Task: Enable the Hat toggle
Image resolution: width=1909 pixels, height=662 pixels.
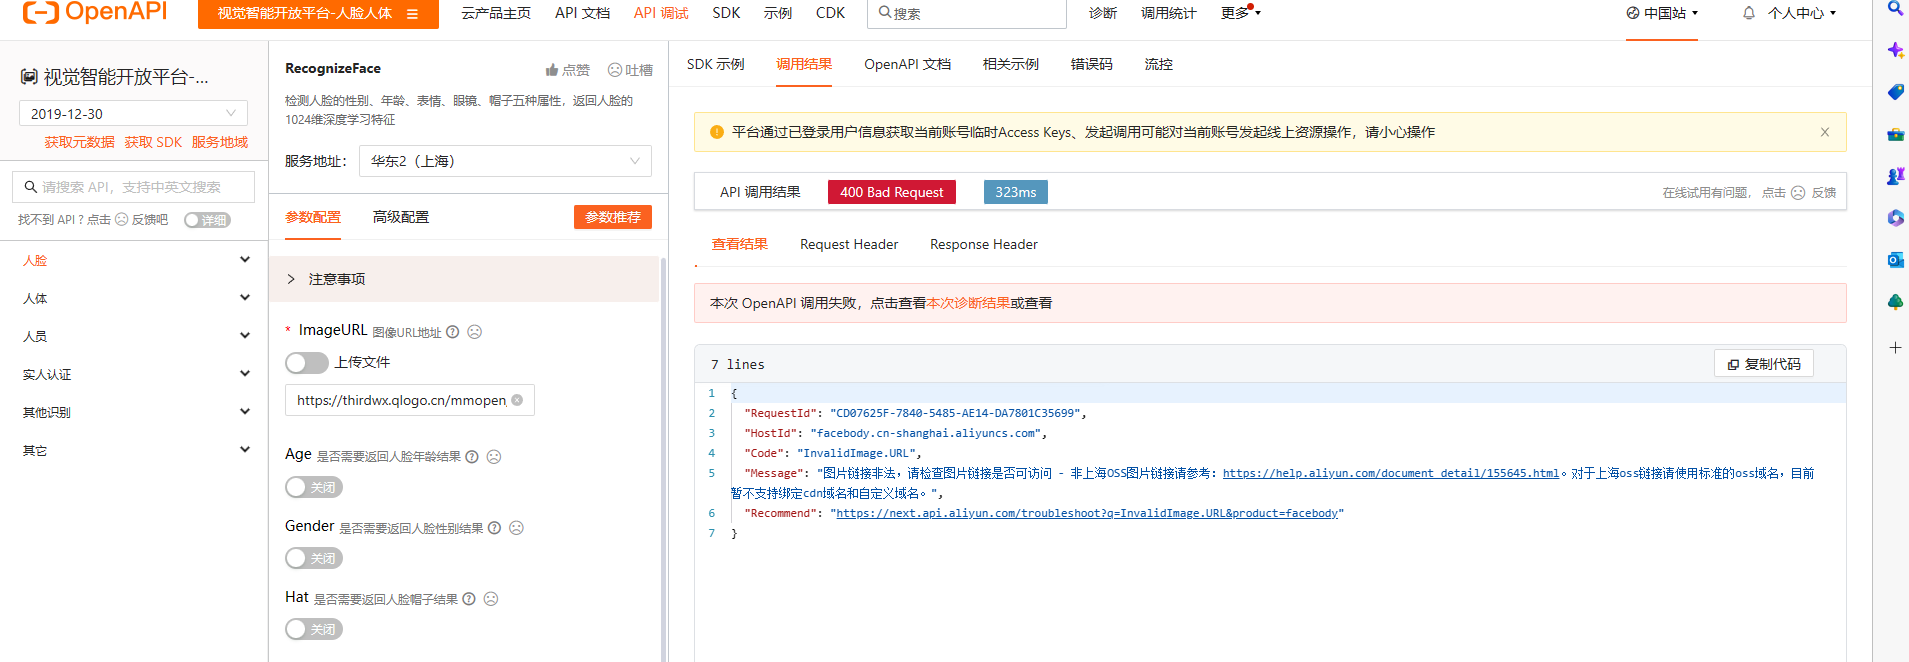Action: (314, 629)
